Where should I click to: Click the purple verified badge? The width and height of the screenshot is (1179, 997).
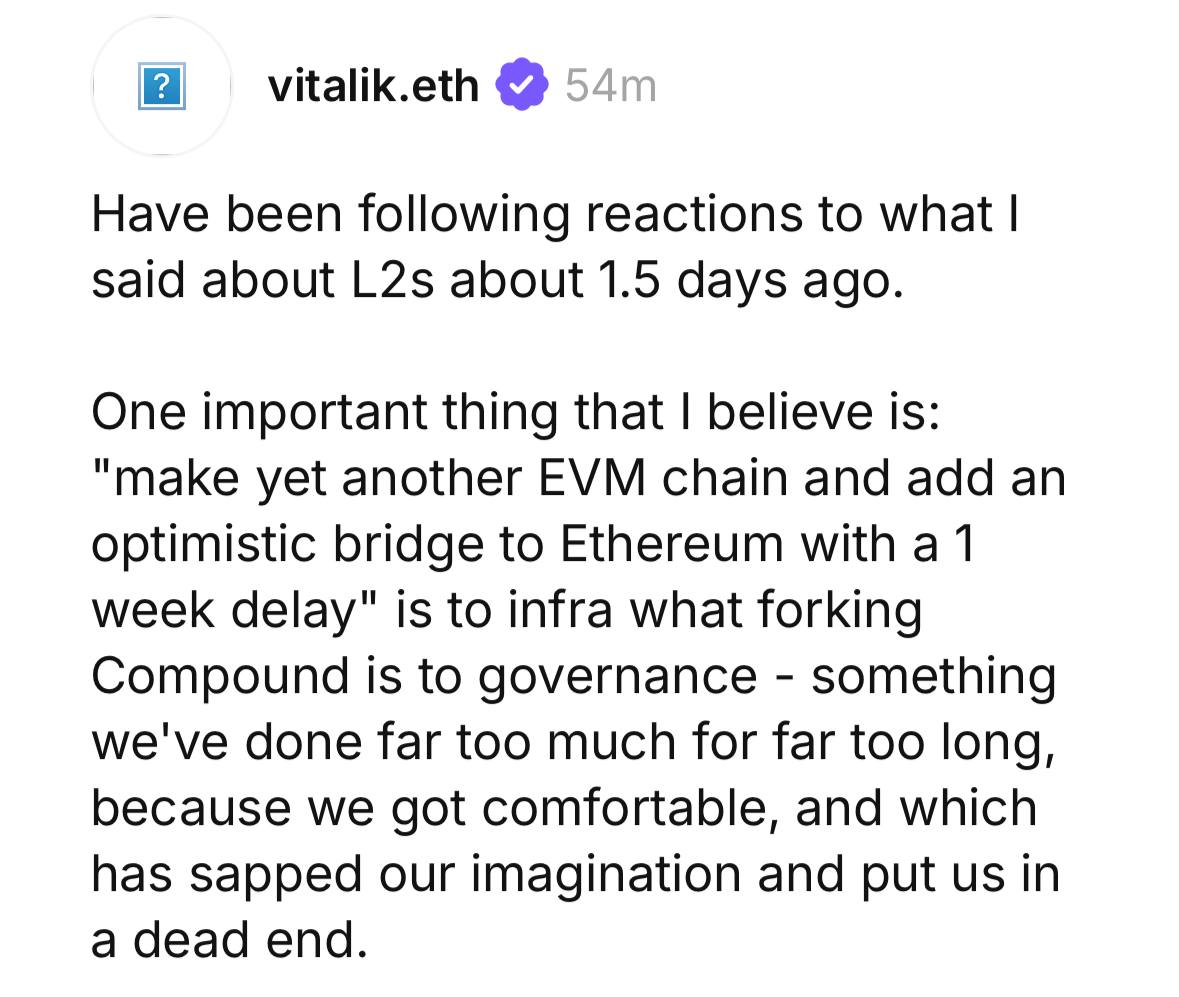[x=523, y=85]
